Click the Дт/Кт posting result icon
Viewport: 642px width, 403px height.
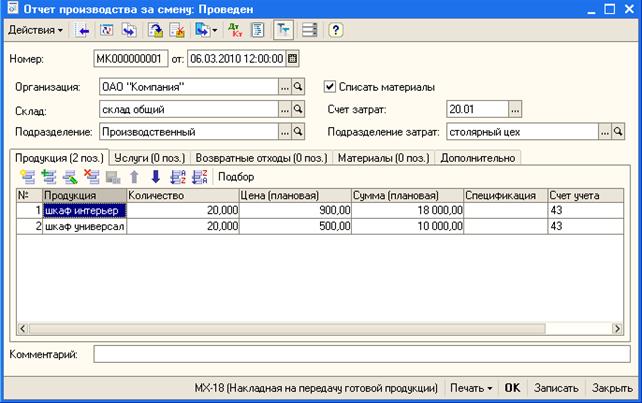pos(234,30)
